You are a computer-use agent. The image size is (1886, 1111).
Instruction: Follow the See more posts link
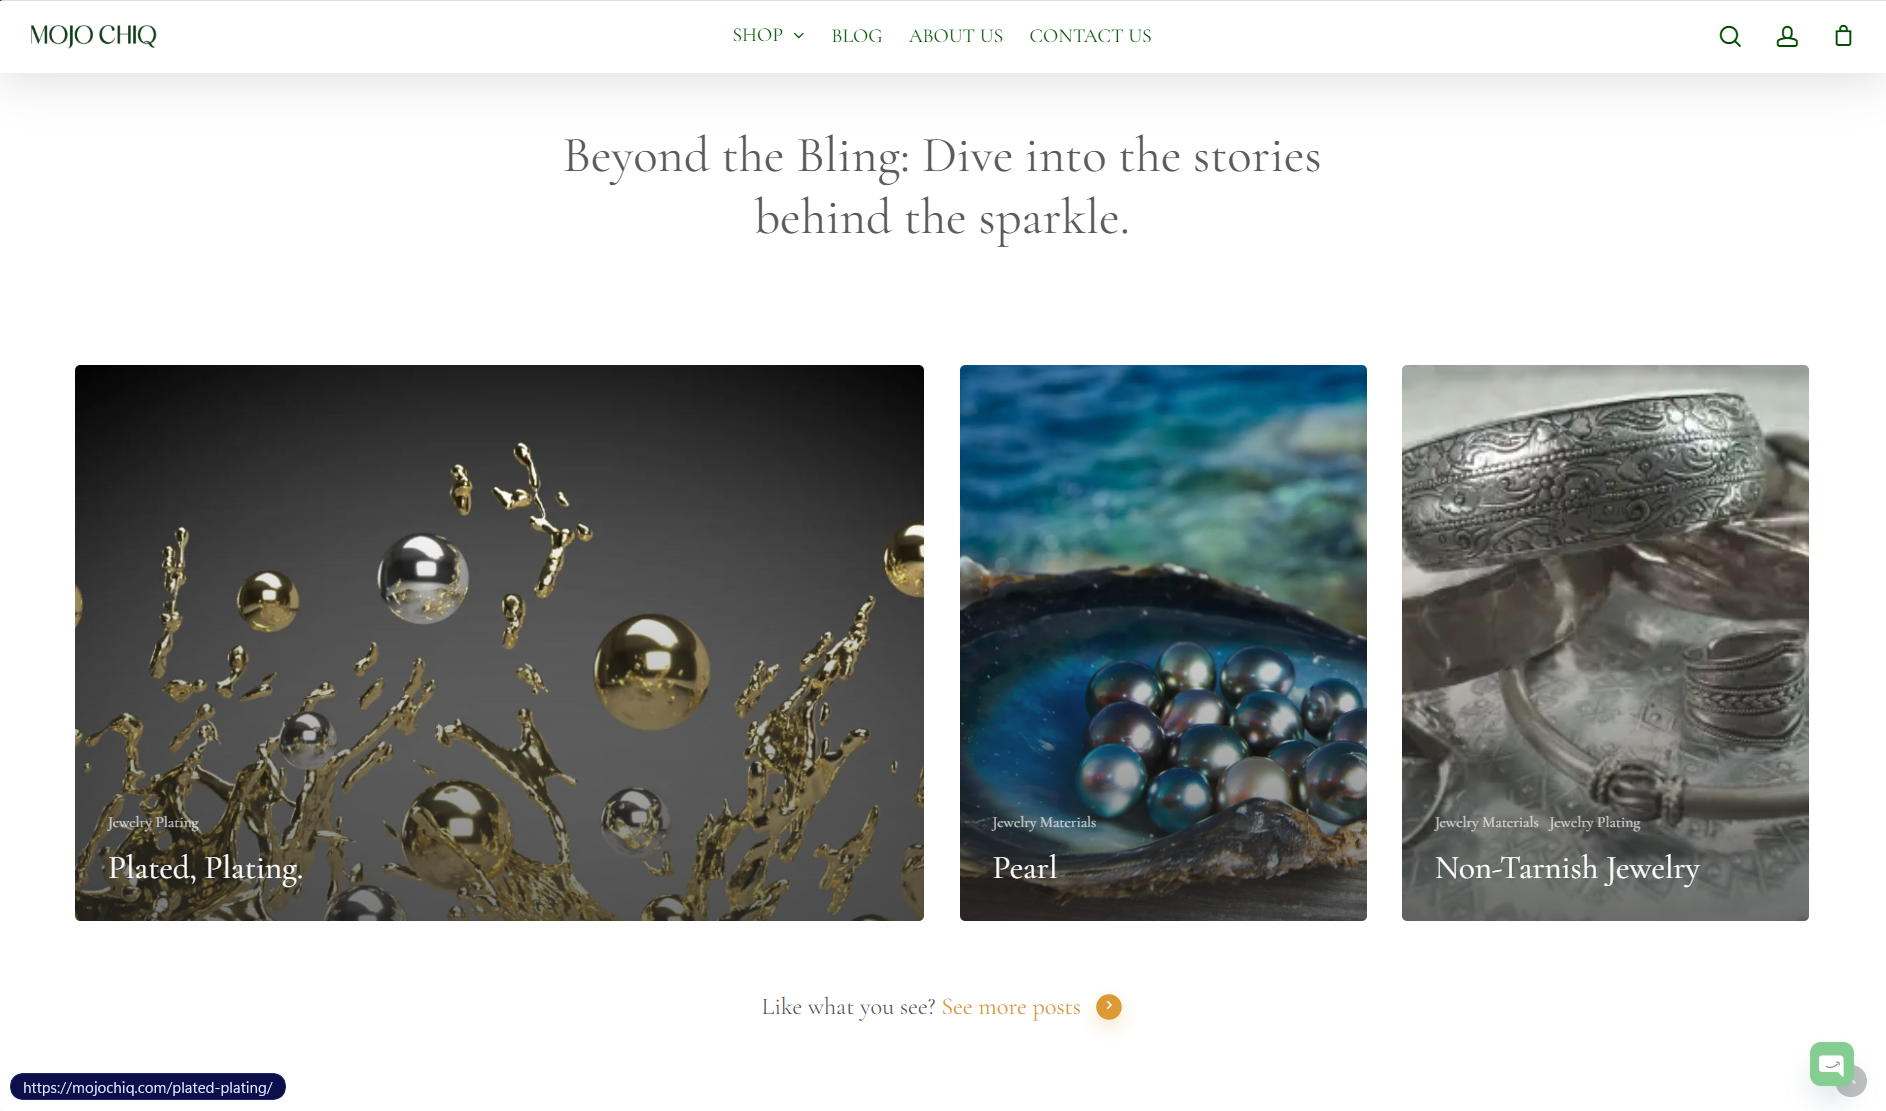1011,1007
